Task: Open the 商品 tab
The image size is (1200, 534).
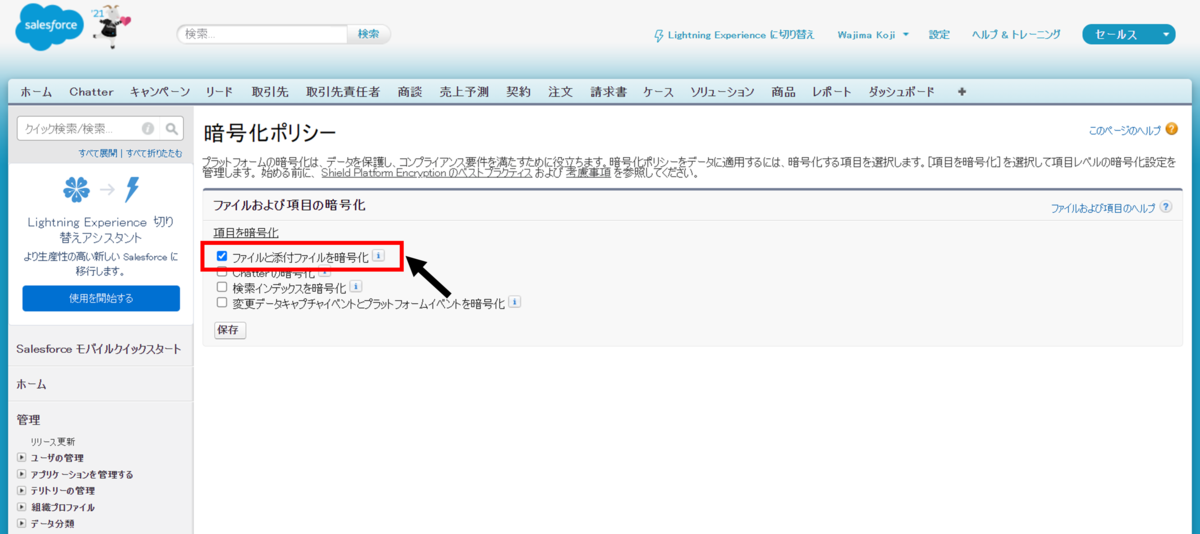Action: (783, 92)
